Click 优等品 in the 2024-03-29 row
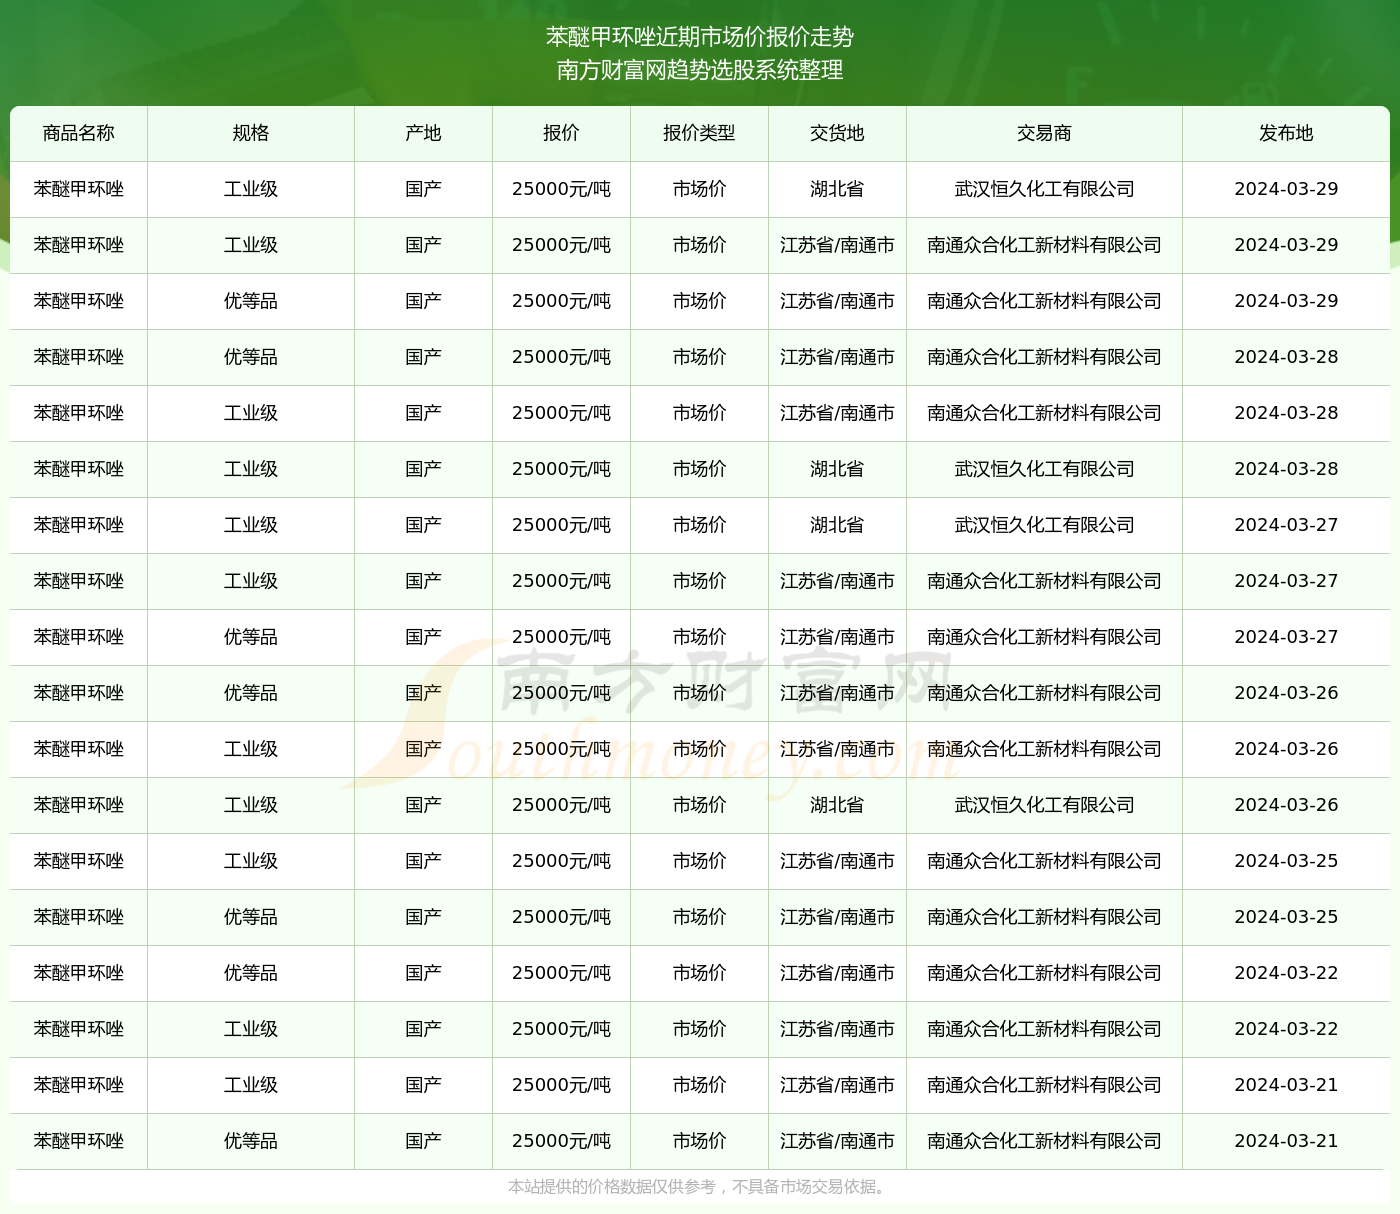 (x=251, y=301)
